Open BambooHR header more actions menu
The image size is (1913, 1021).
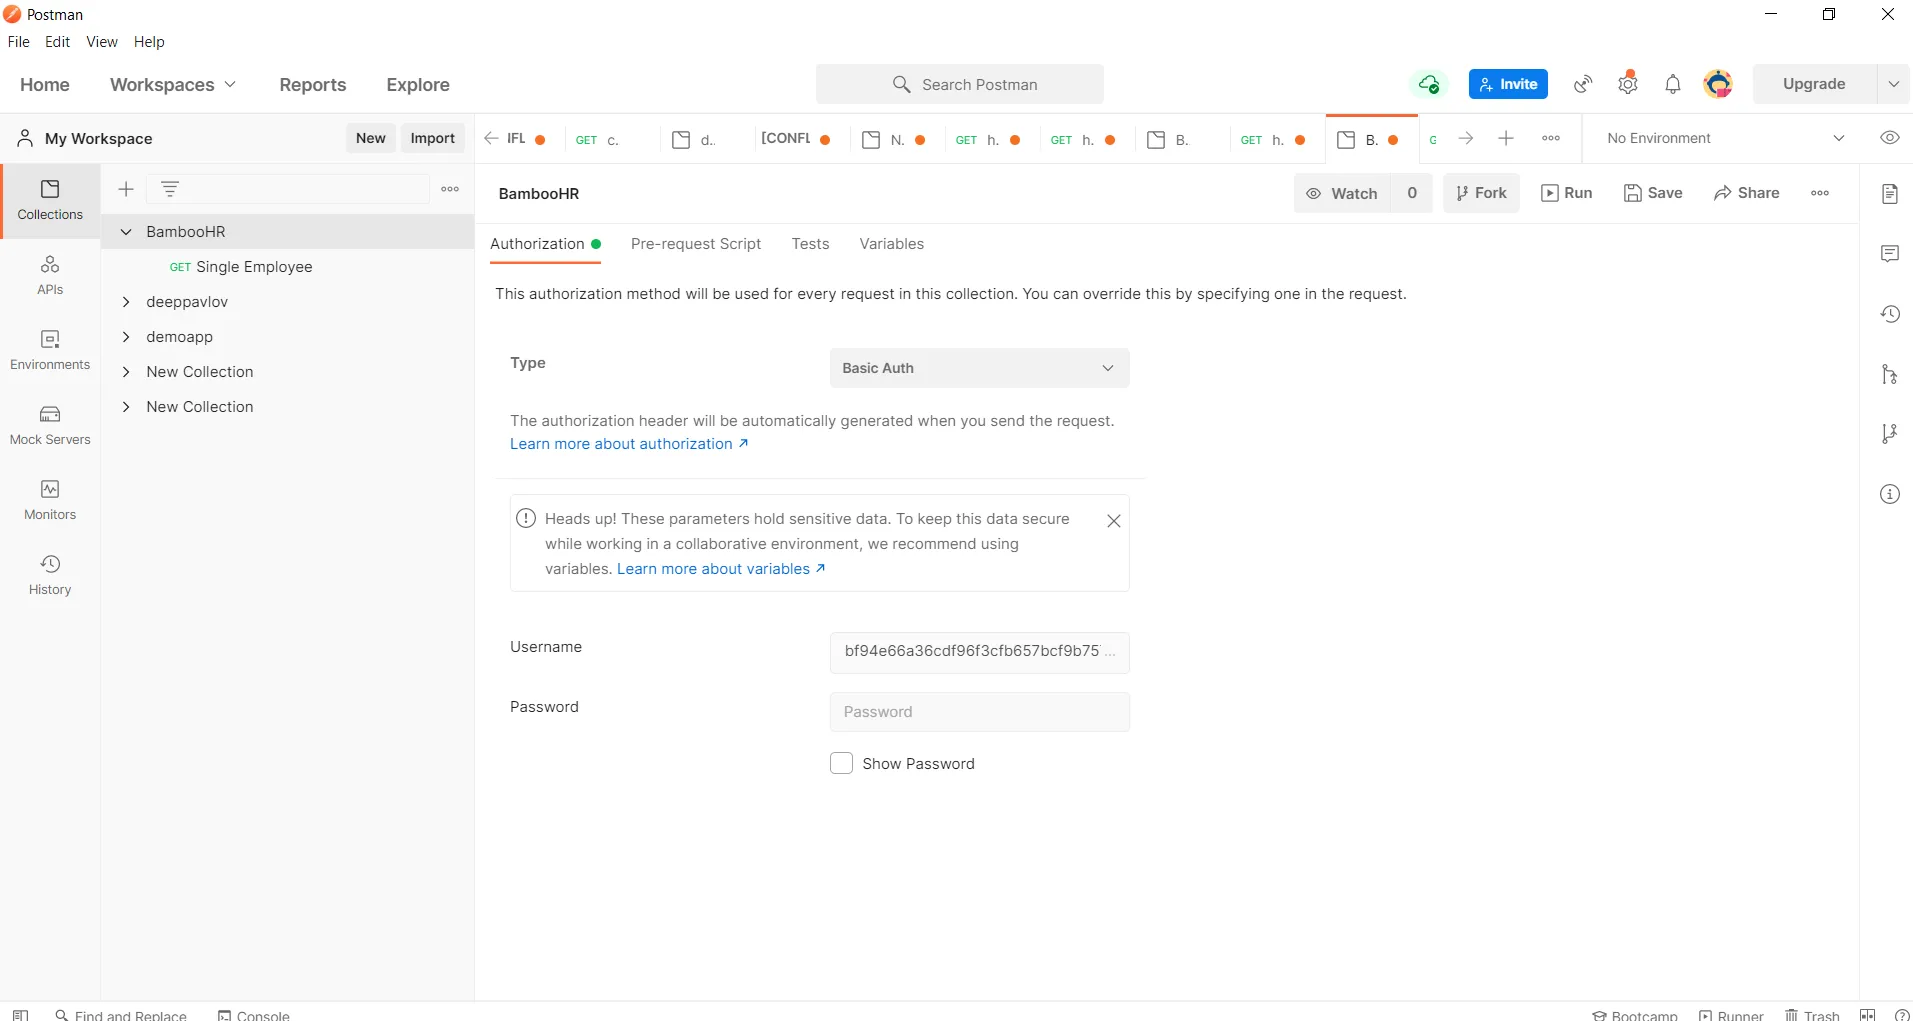click(1821, 193)
